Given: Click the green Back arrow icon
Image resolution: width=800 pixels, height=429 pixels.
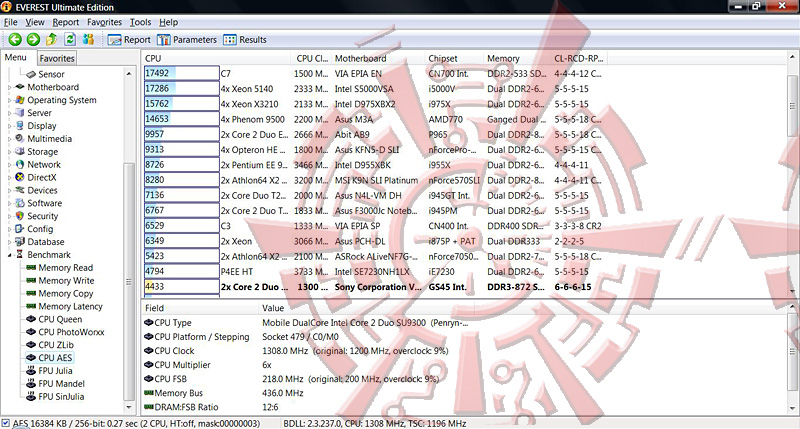Looking at the screenshot, I should point(15,39).
